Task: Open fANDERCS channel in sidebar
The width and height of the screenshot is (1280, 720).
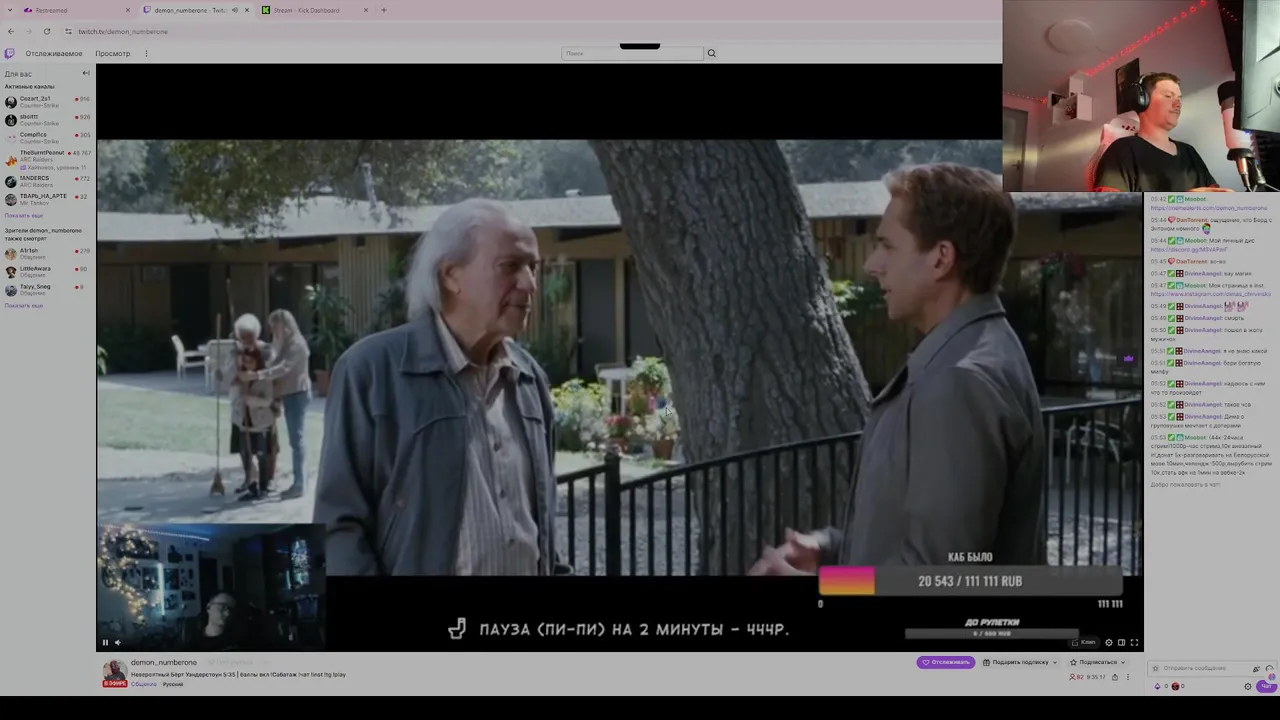Action: pos(47,181)
